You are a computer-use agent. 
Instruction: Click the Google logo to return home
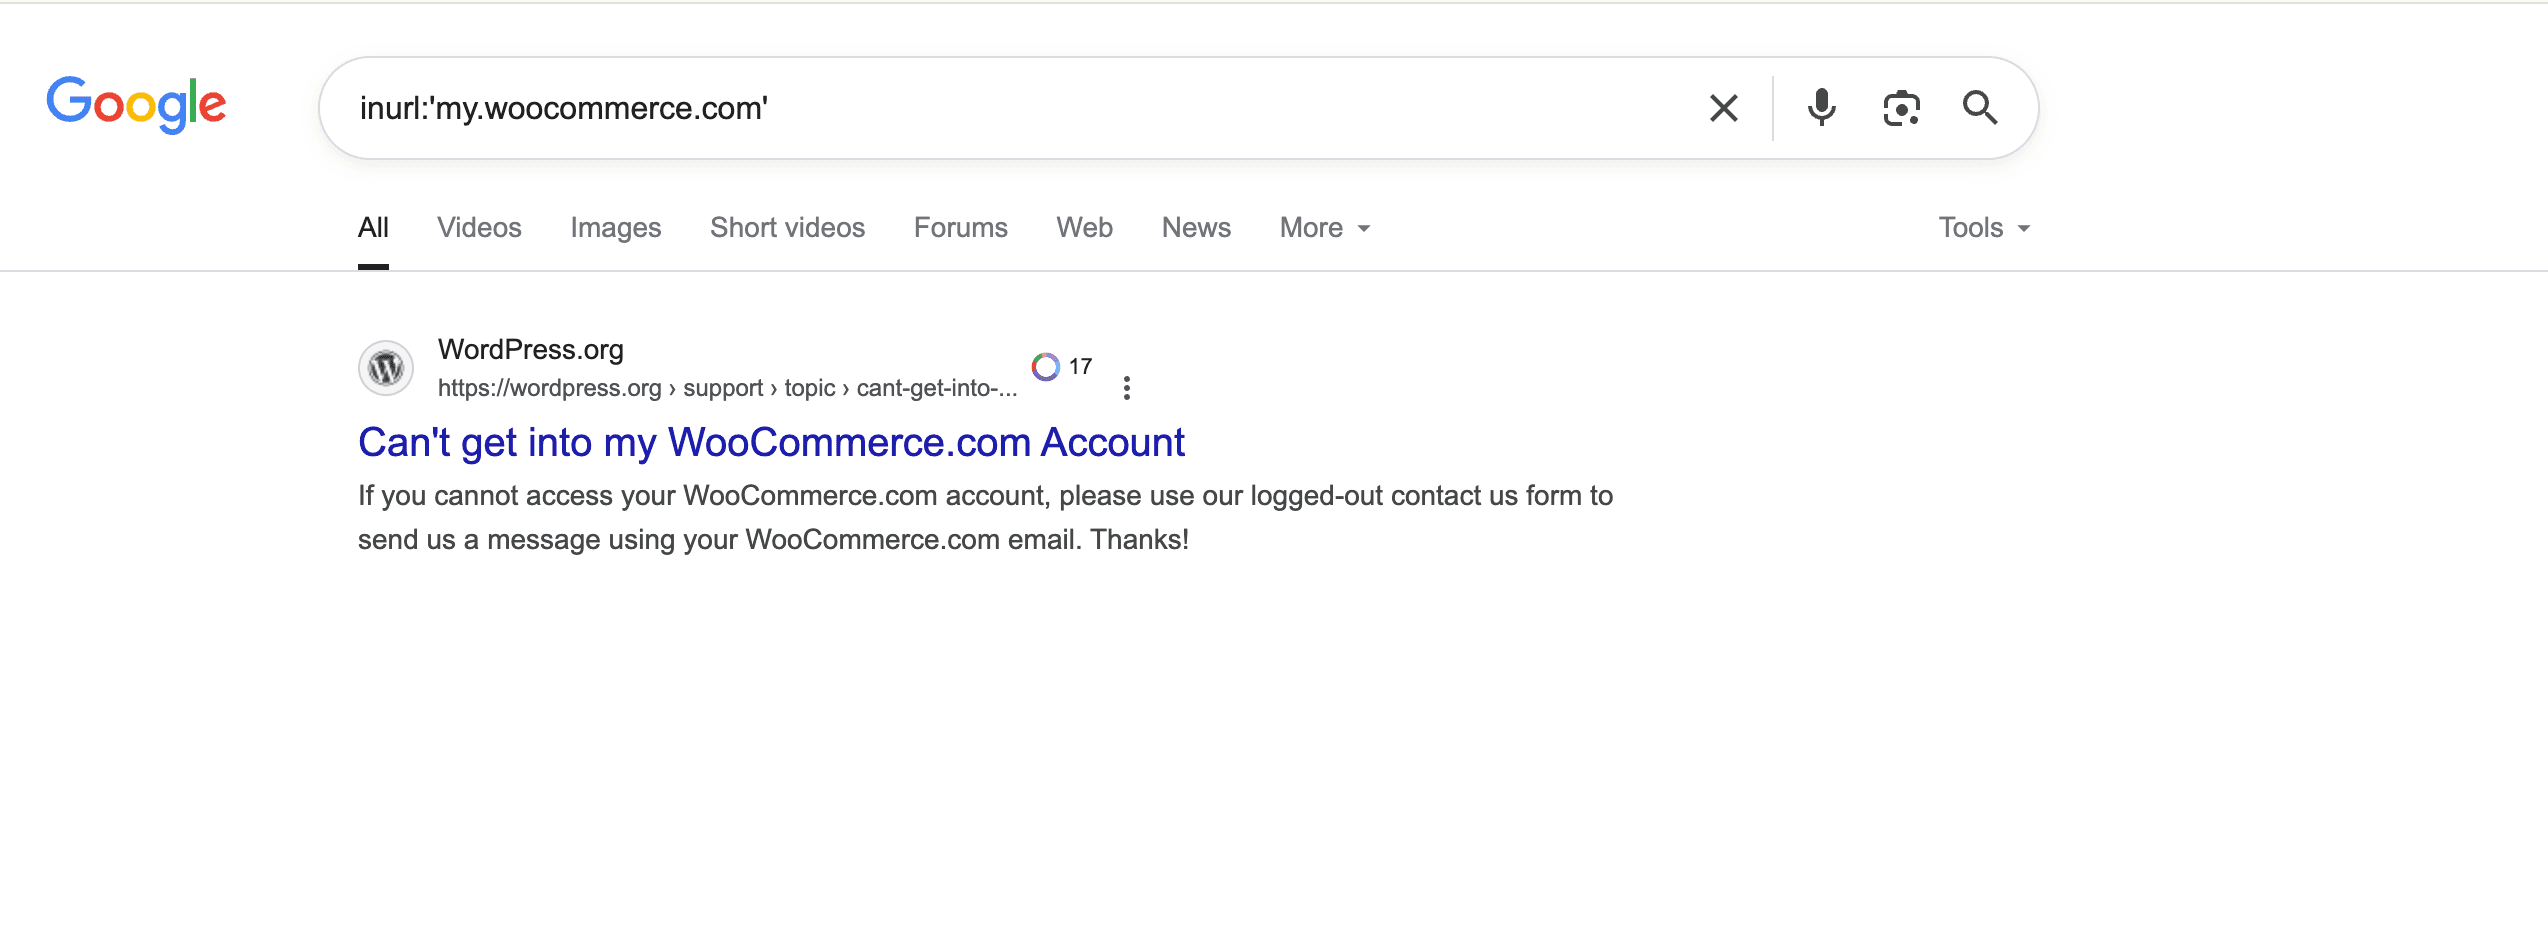[135, 103]
